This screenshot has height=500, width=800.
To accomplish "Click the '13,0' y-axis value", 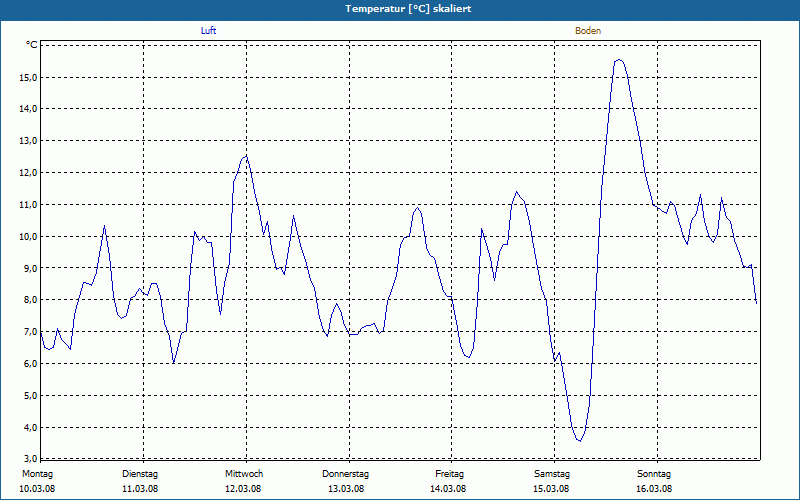I will 28,141.
